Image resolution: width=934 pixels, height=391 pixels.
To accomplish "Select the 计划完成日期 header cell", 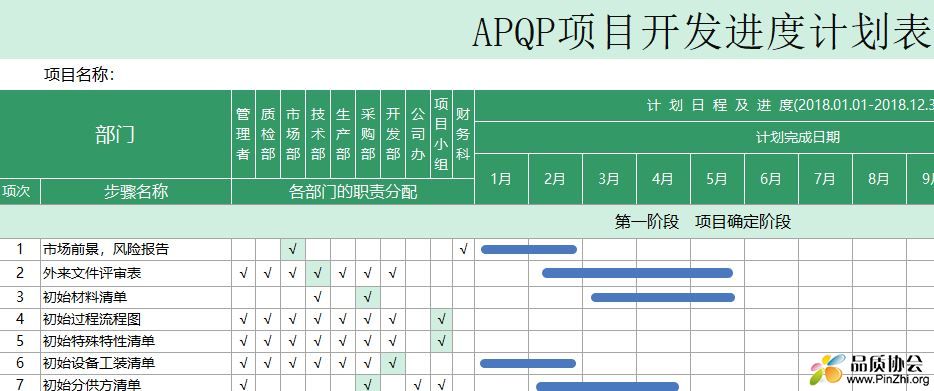I will pos(704,138).
